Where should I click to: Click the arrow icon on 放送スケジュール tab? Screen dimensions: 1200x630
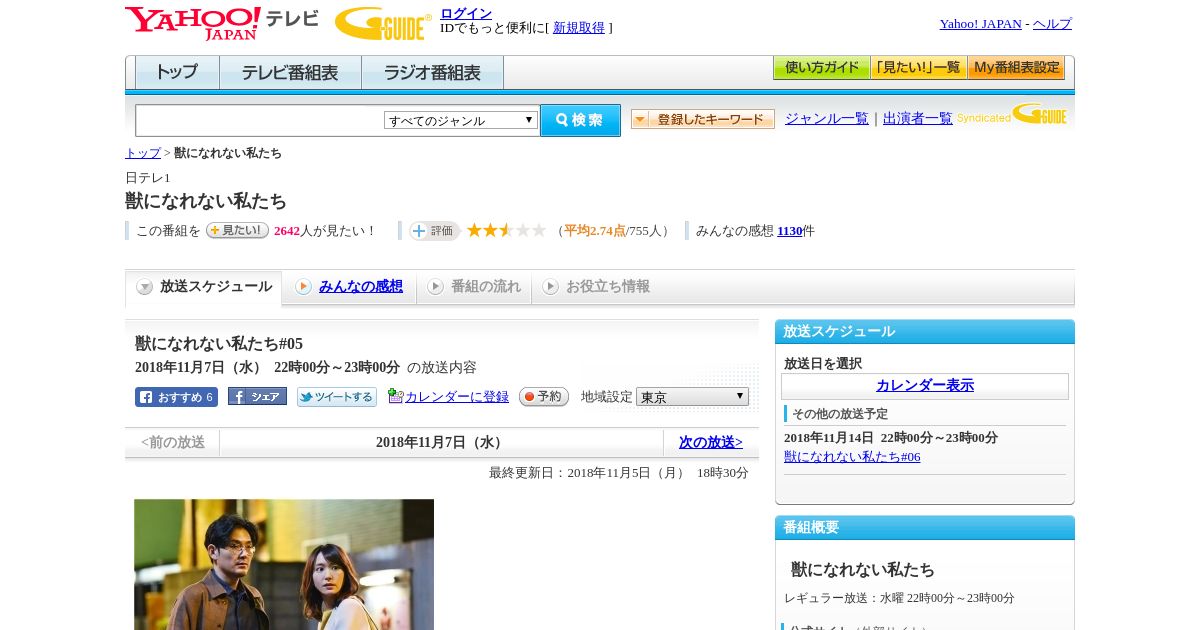coord(145,287)
